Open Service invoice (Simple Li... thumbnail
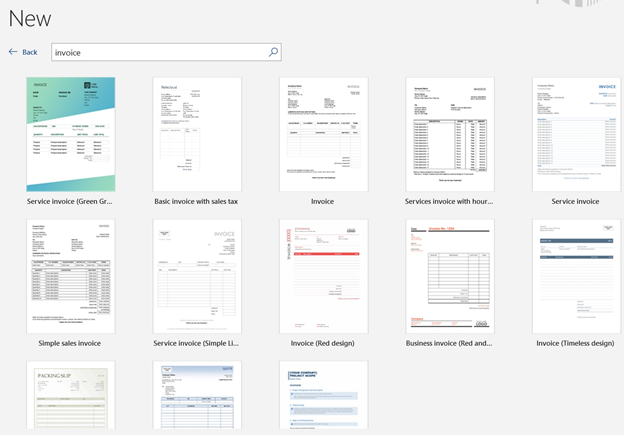The width and height of the screenshot is (624, 435). point(197,276)
